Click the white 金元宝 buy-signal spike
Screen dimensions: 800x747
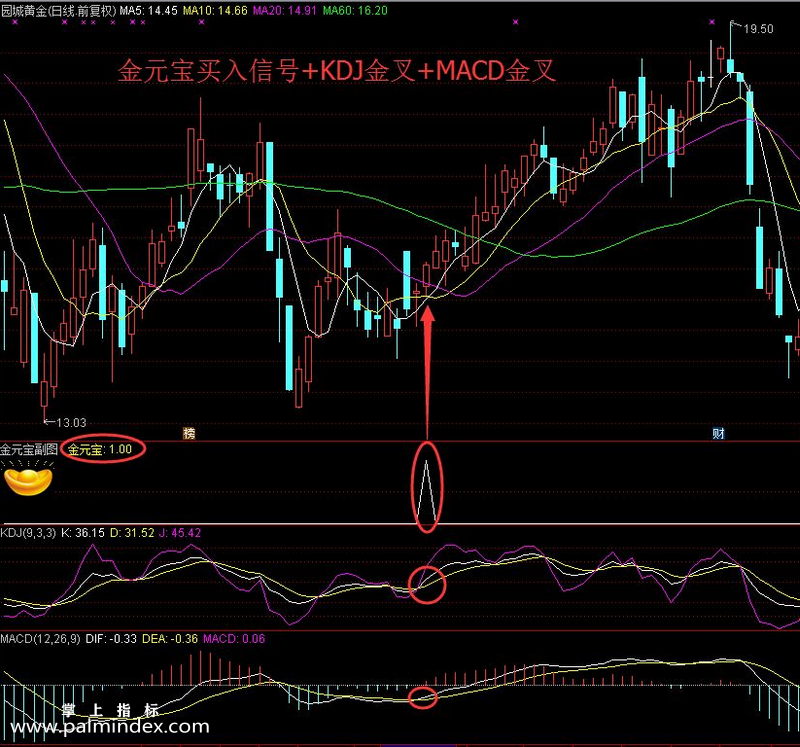(427, 491)
